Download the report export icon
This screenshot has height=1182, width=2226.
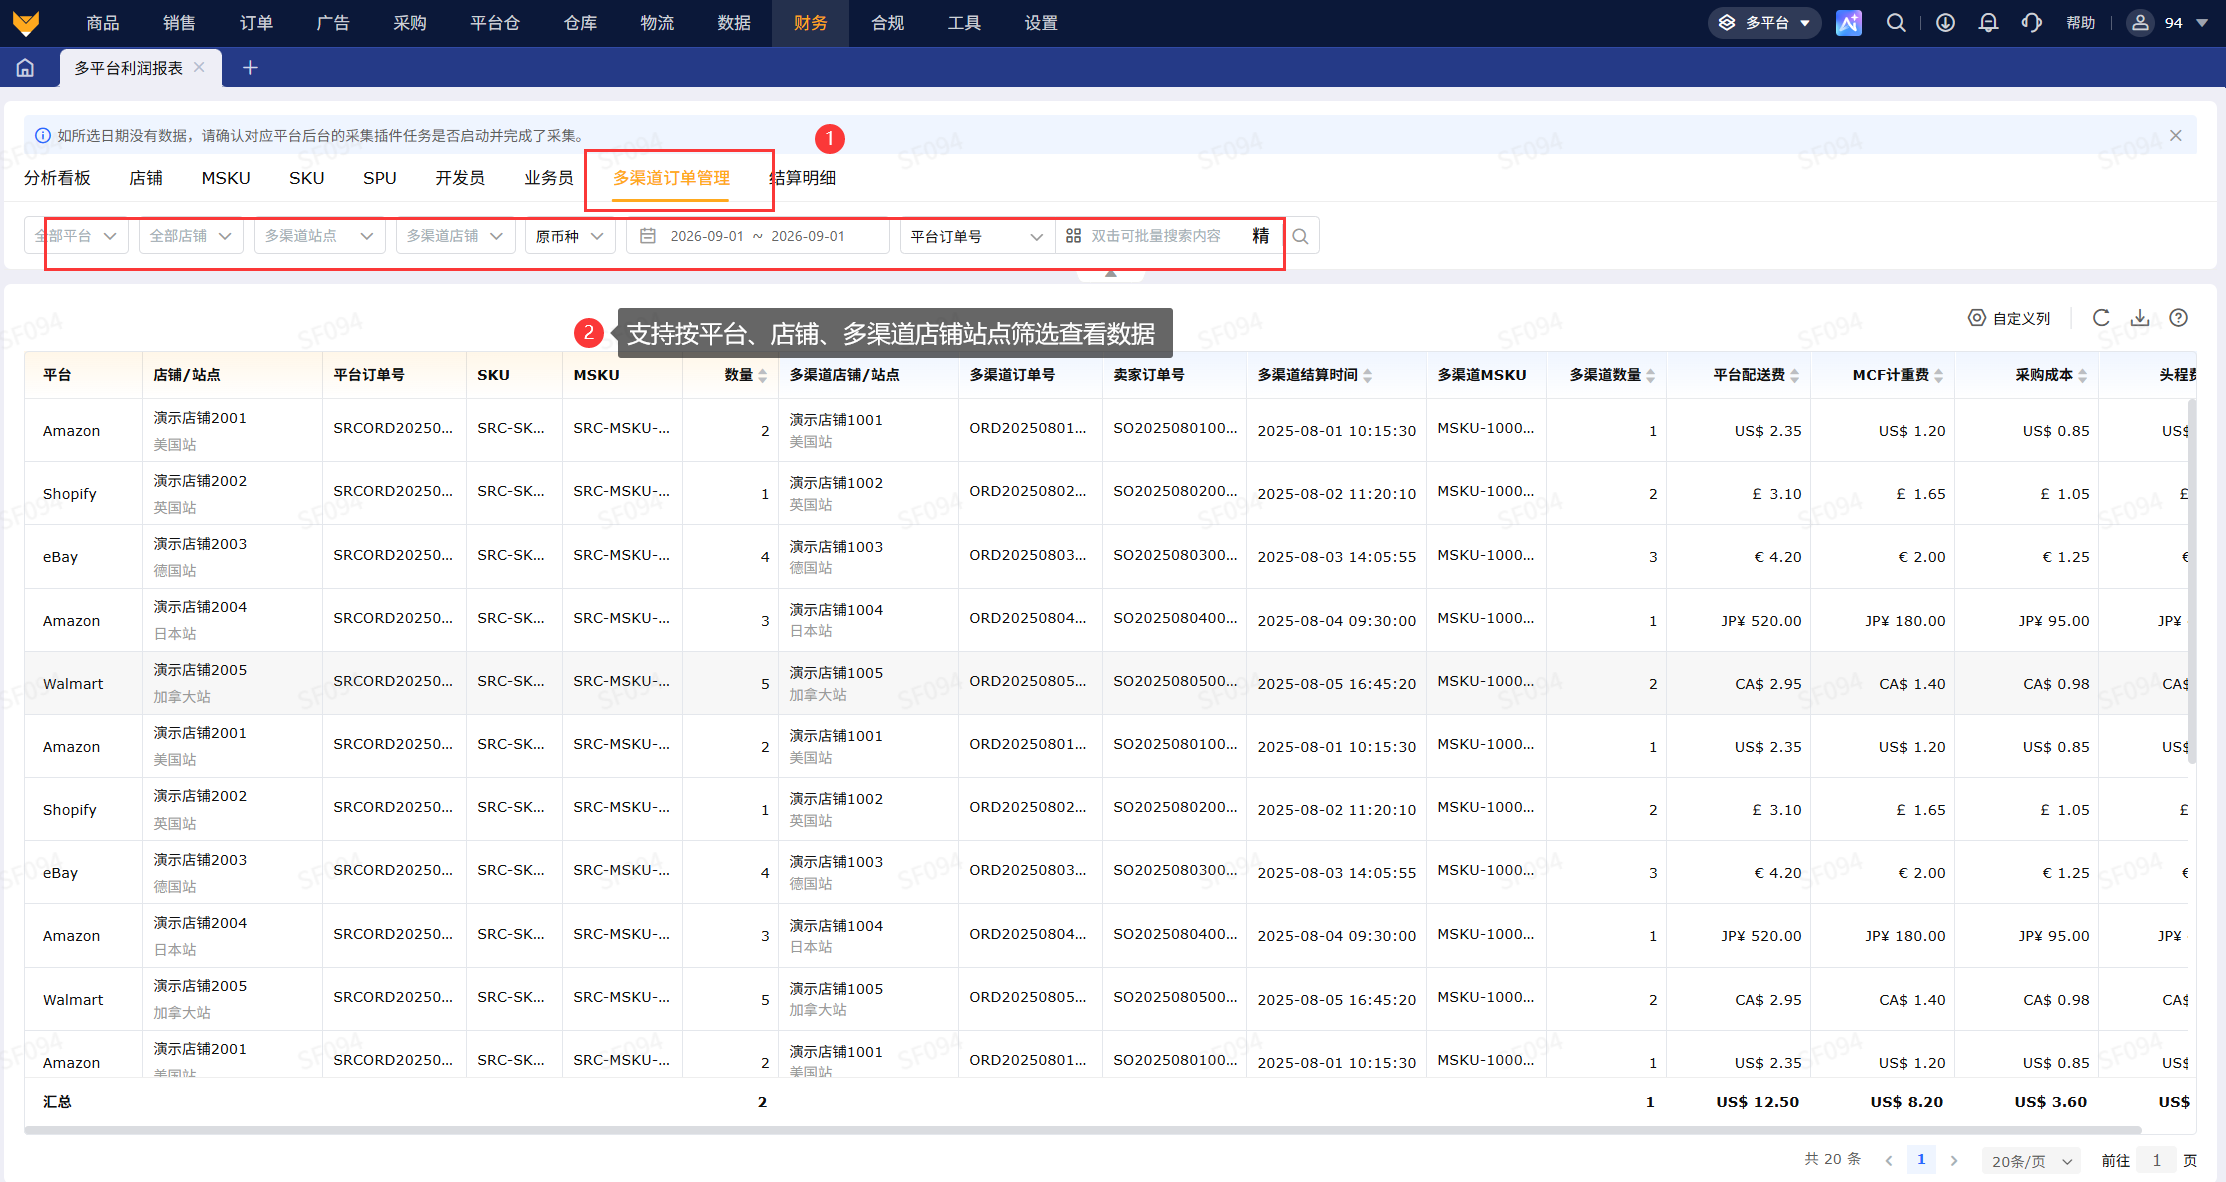(2140, 318)
